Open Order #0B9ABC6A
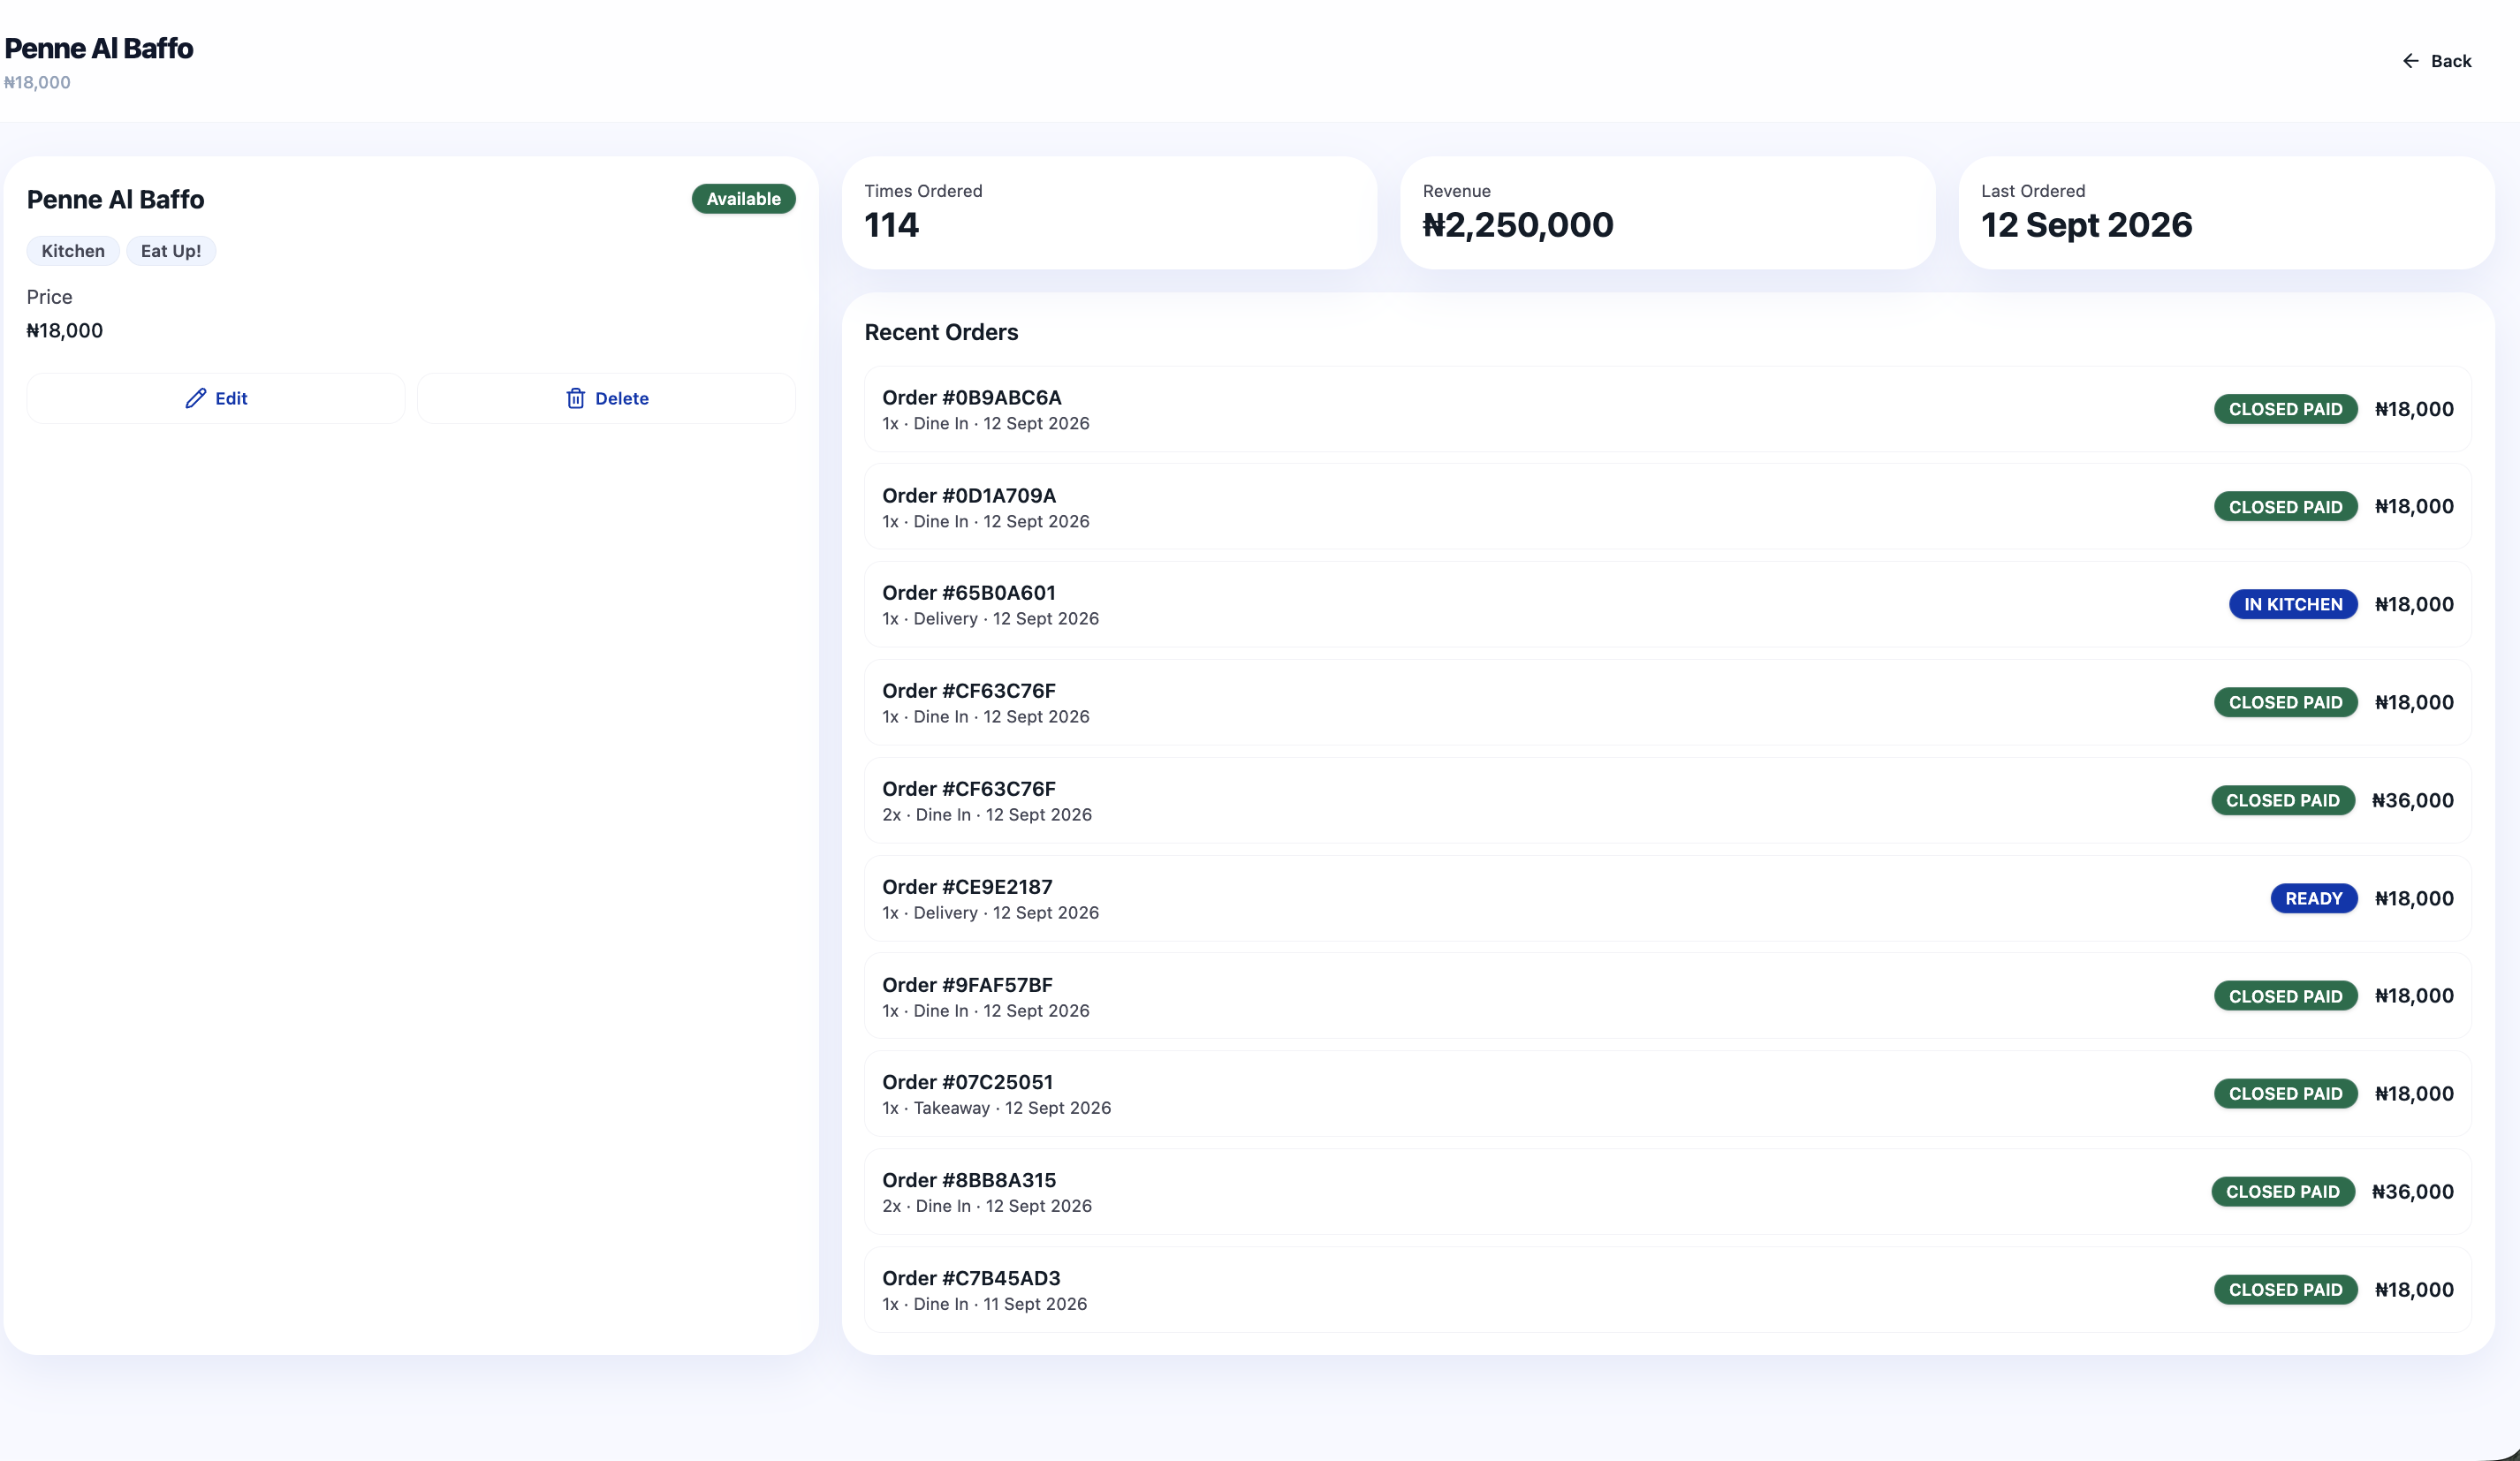The height and width of the screenshot is (1461, 2520). click(1667, 409)
